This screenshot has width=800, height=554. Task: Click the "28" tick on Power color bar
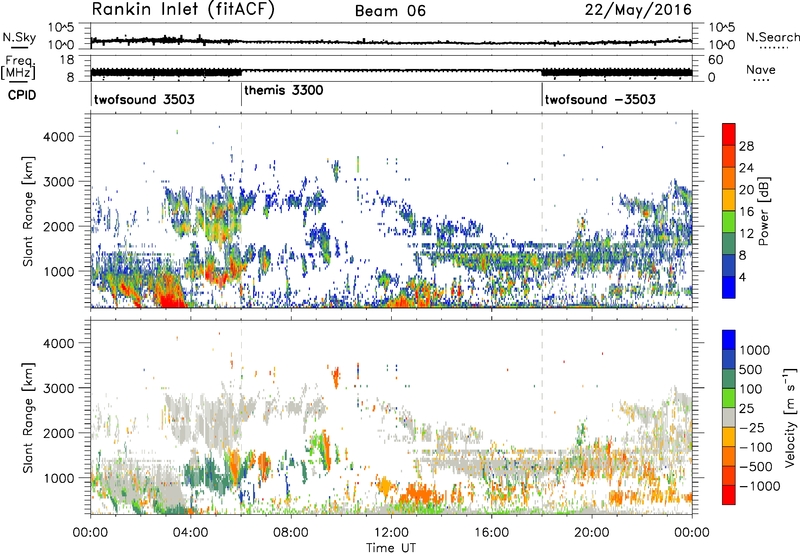(746, 146)
